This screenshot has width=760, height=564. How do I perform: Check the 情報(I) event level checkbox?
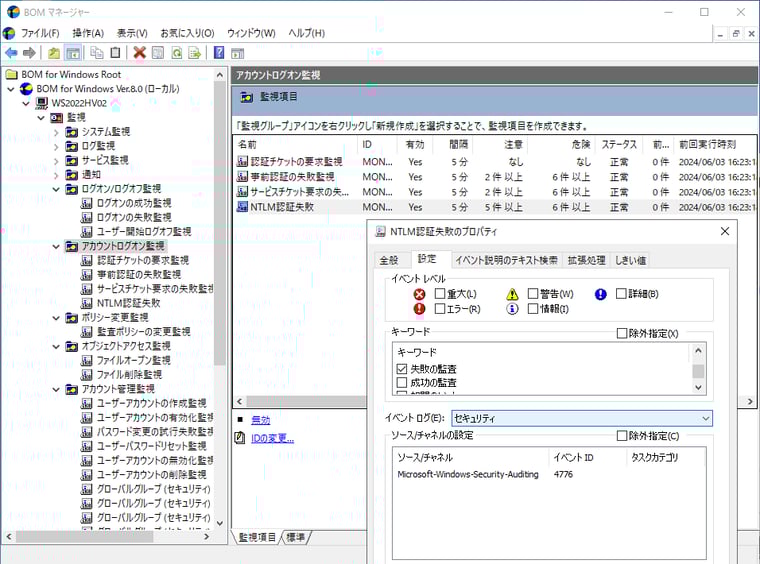point(533,309)
